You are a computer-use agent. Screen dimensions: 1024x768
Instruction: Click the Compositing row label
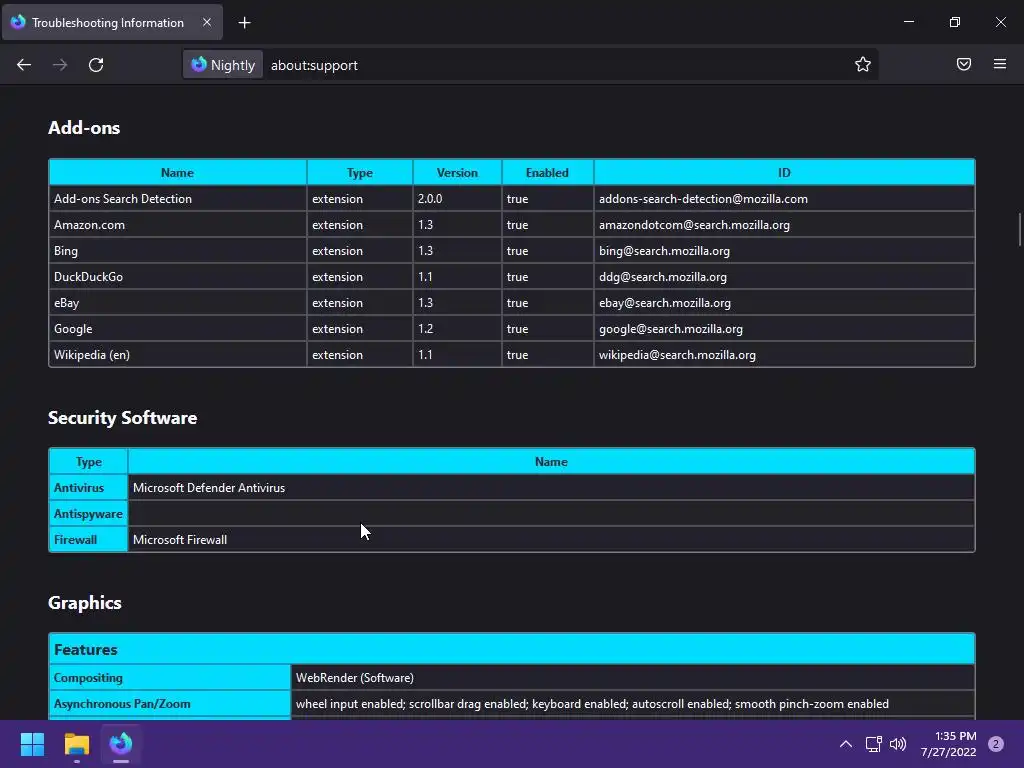pos(170,678)
